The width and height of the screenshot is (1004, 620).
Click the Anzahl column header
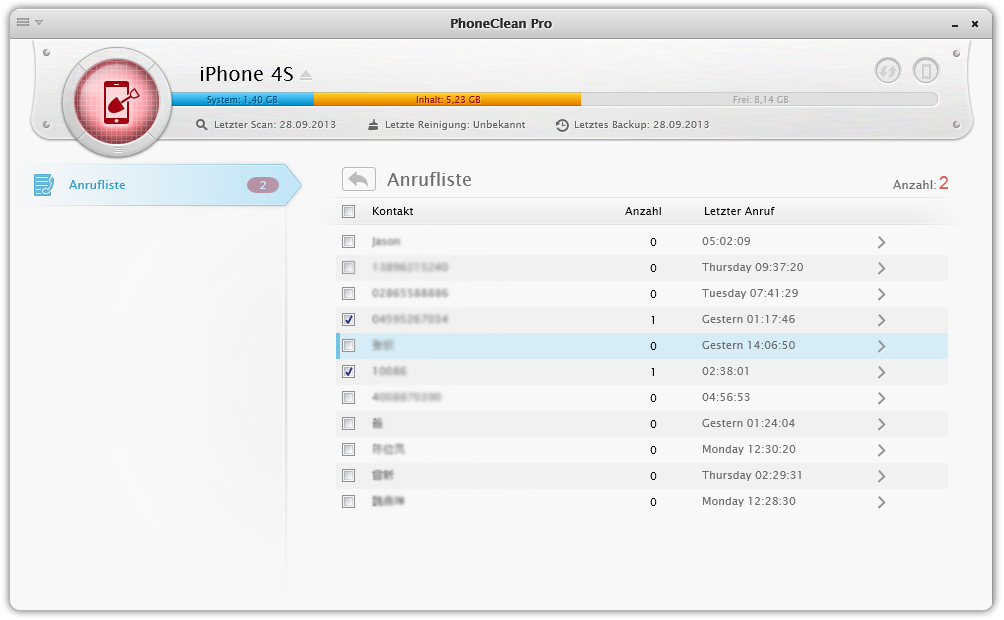pos(643,211)
